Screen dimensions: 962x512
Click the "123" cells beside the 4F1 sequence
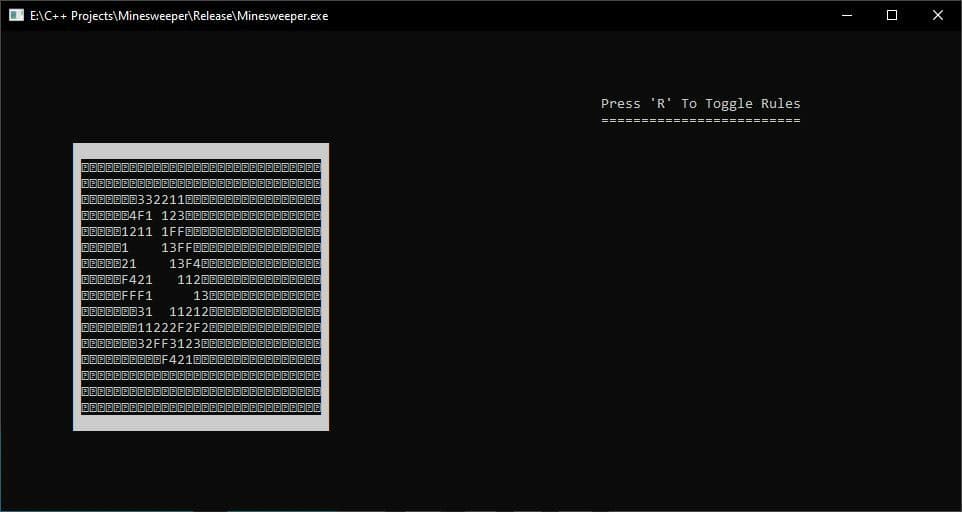173,216
